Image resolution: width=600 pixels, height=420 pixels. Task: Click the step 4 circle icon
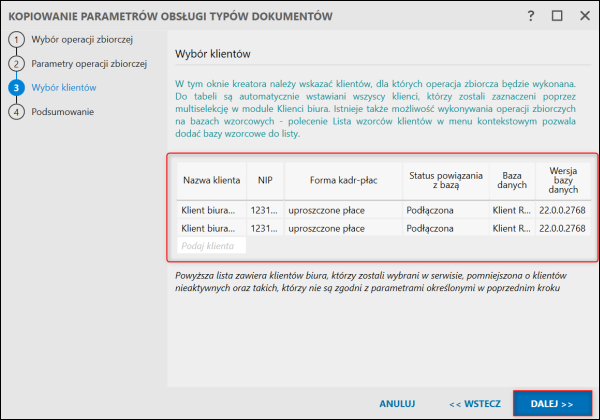pos(16,112)
